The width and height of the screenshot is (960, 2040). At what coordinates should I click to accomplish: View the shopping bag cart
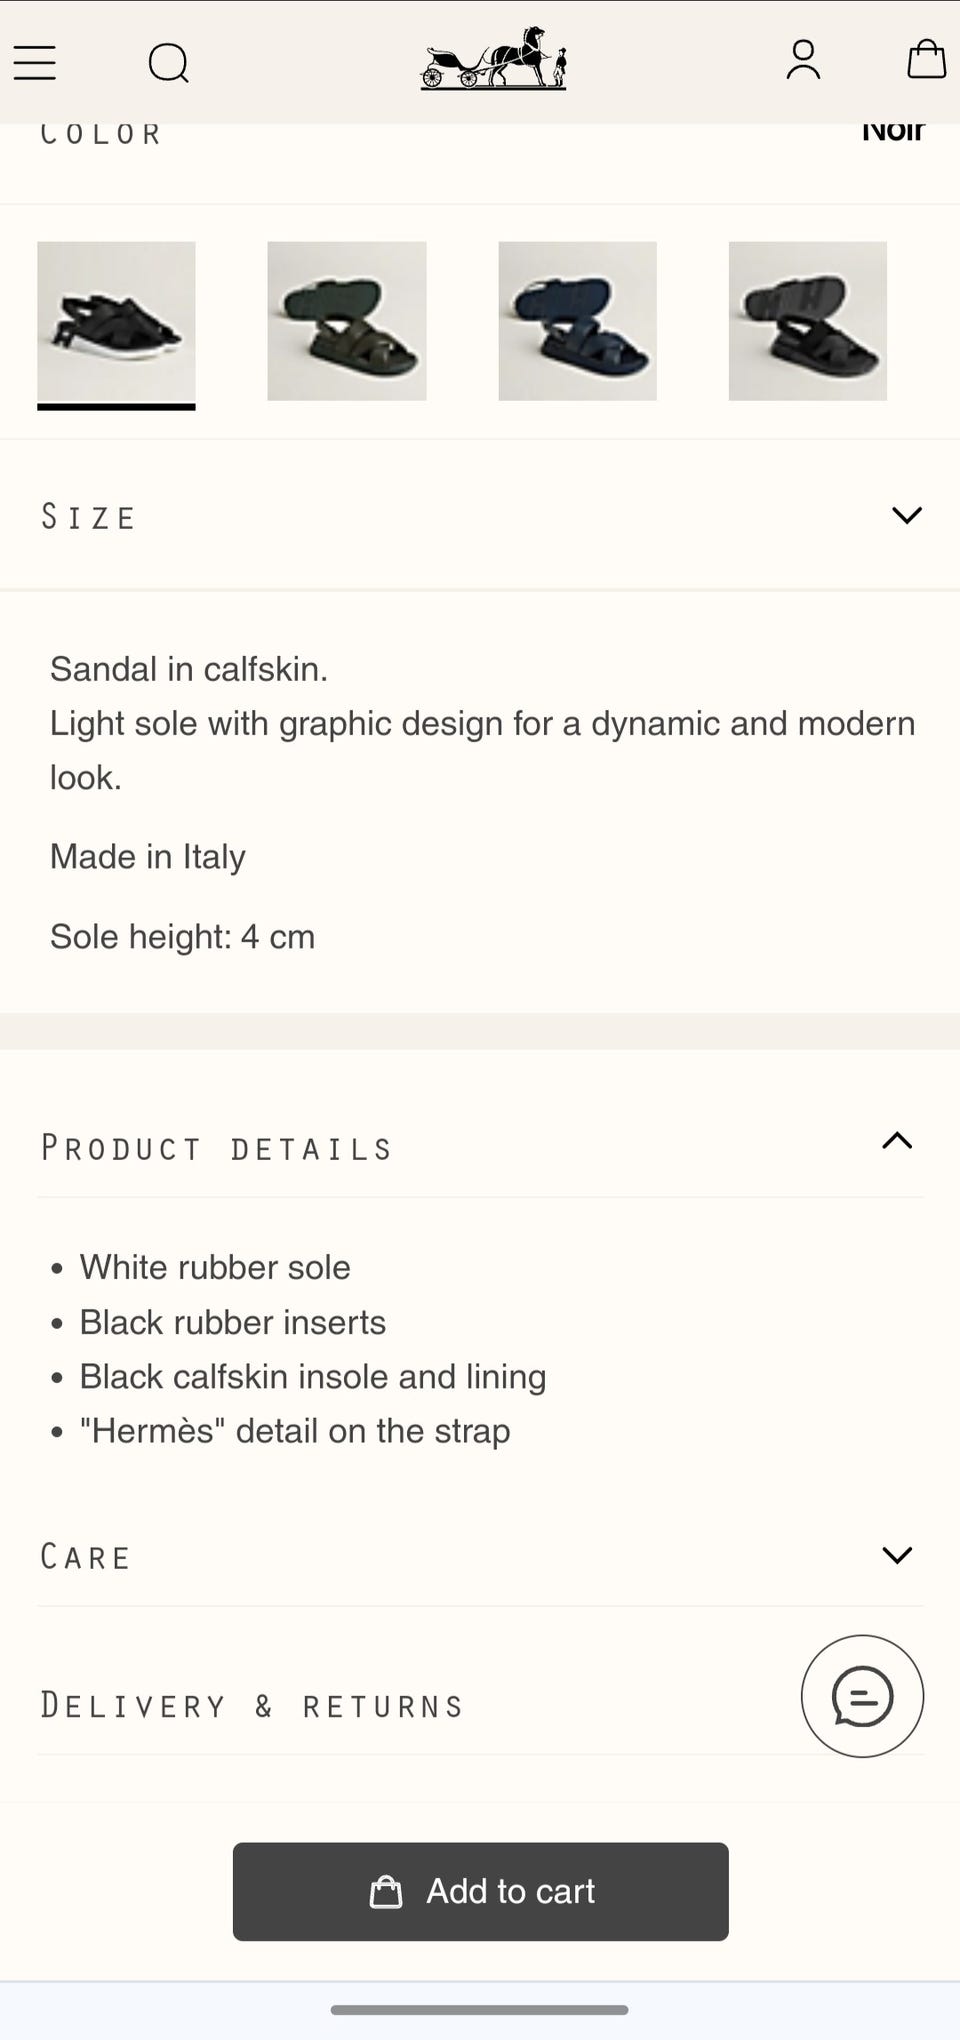pos(926,59)
